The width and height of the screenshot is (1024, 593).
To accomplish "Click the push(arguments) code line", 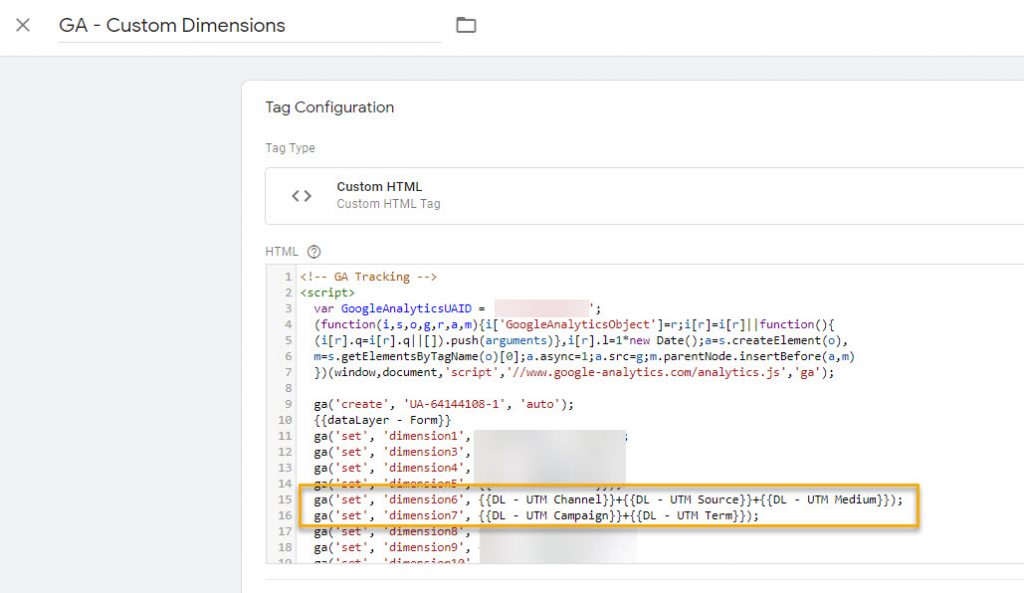I will click(581, 340).
